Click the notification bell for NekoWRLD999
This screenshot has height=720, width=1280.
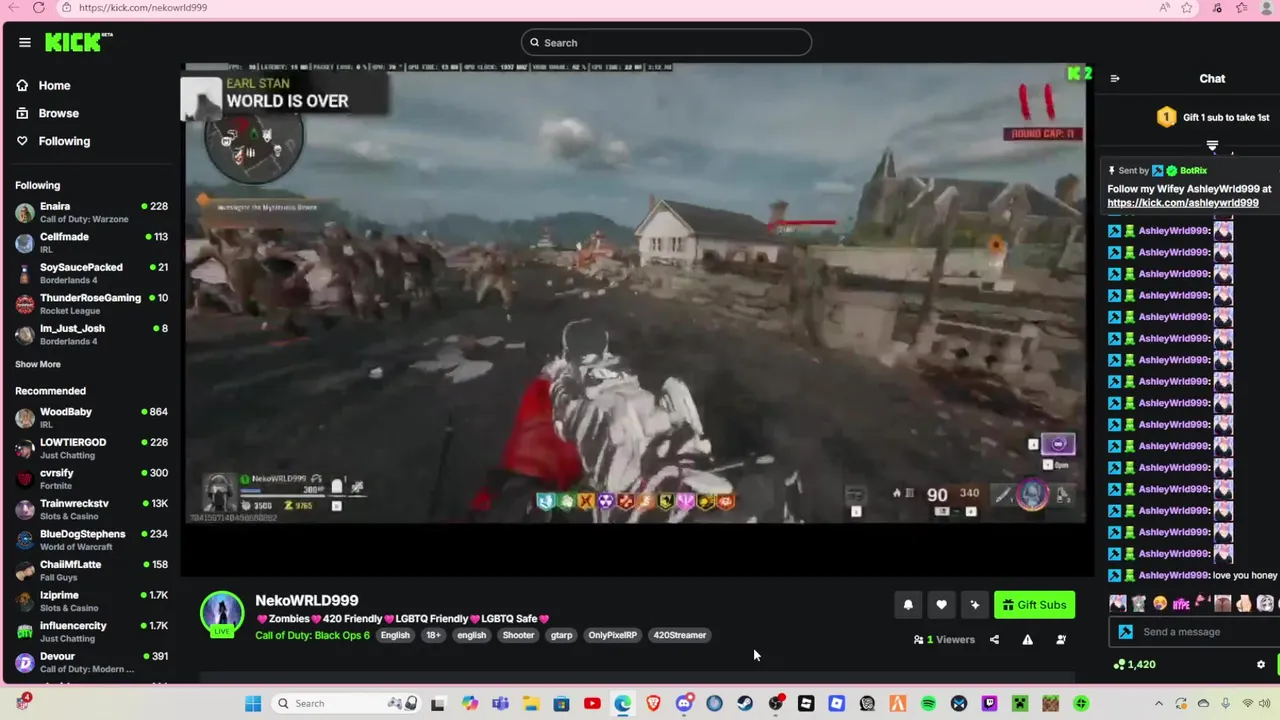(908, 604)
